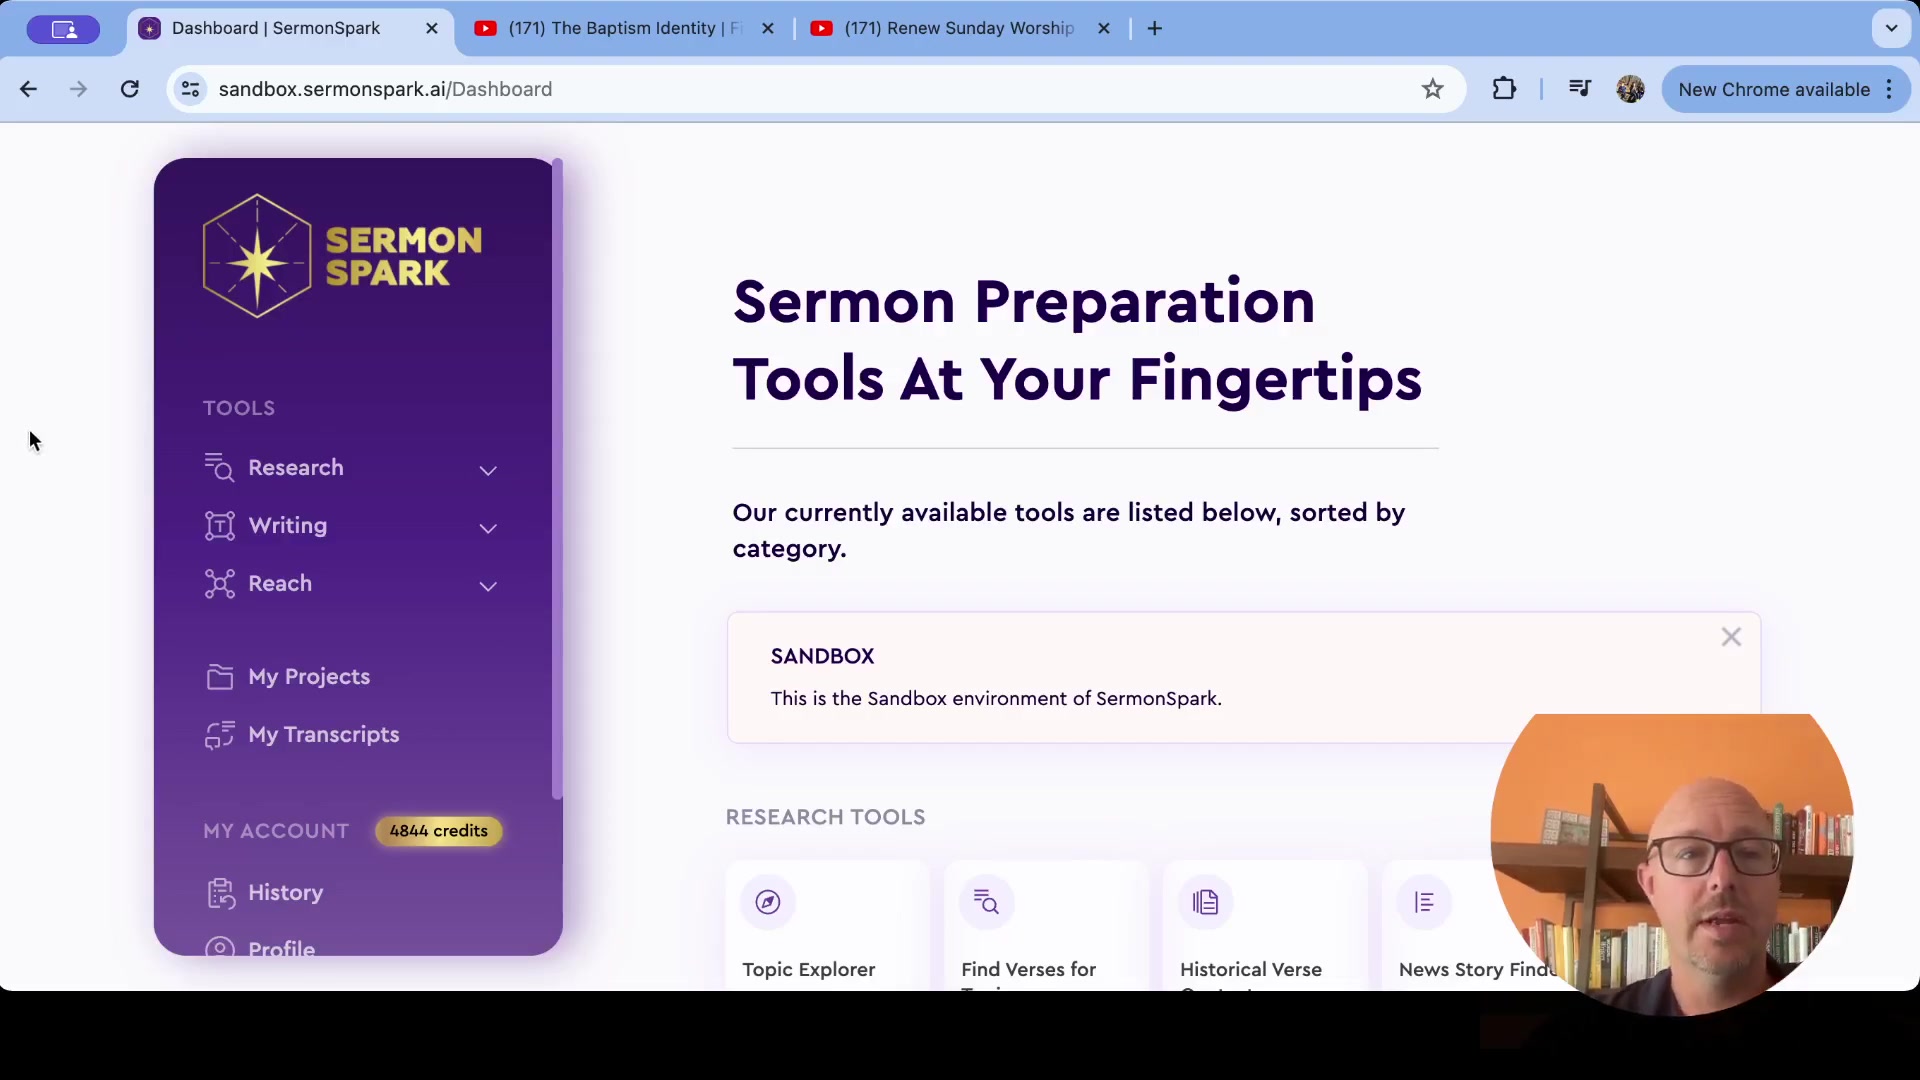The width and height of the screenshot is (1920, 1080).
Task: Select the Find Verses search icon
Action: click(x=987, y=902)
